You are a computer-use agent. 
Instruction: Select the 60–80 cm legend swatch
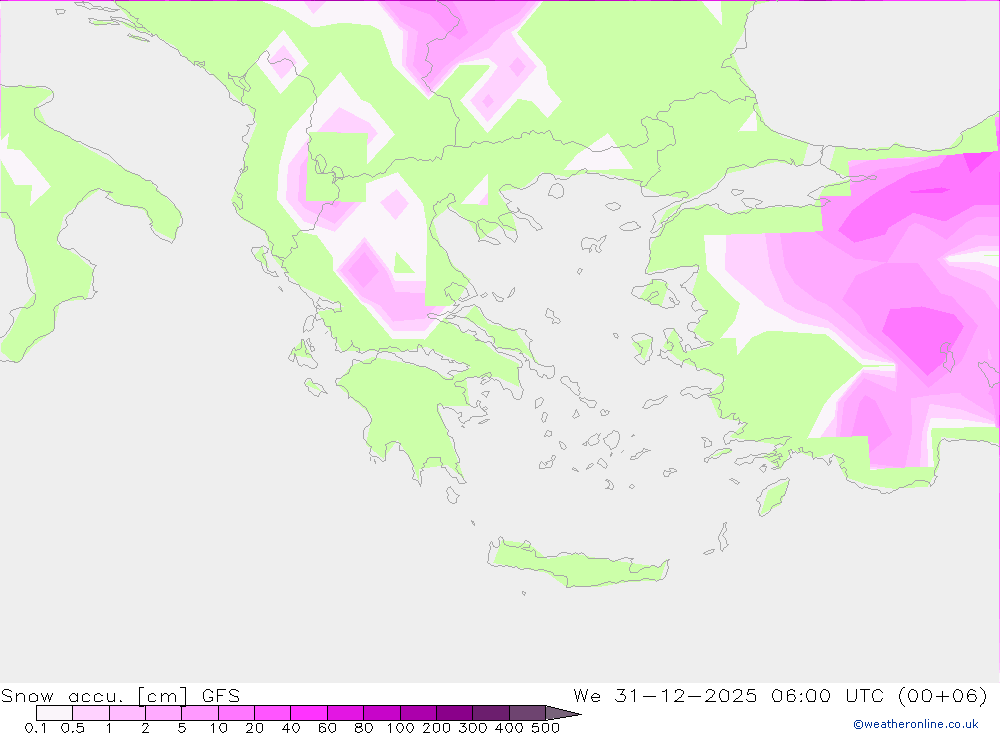[346, 713]
